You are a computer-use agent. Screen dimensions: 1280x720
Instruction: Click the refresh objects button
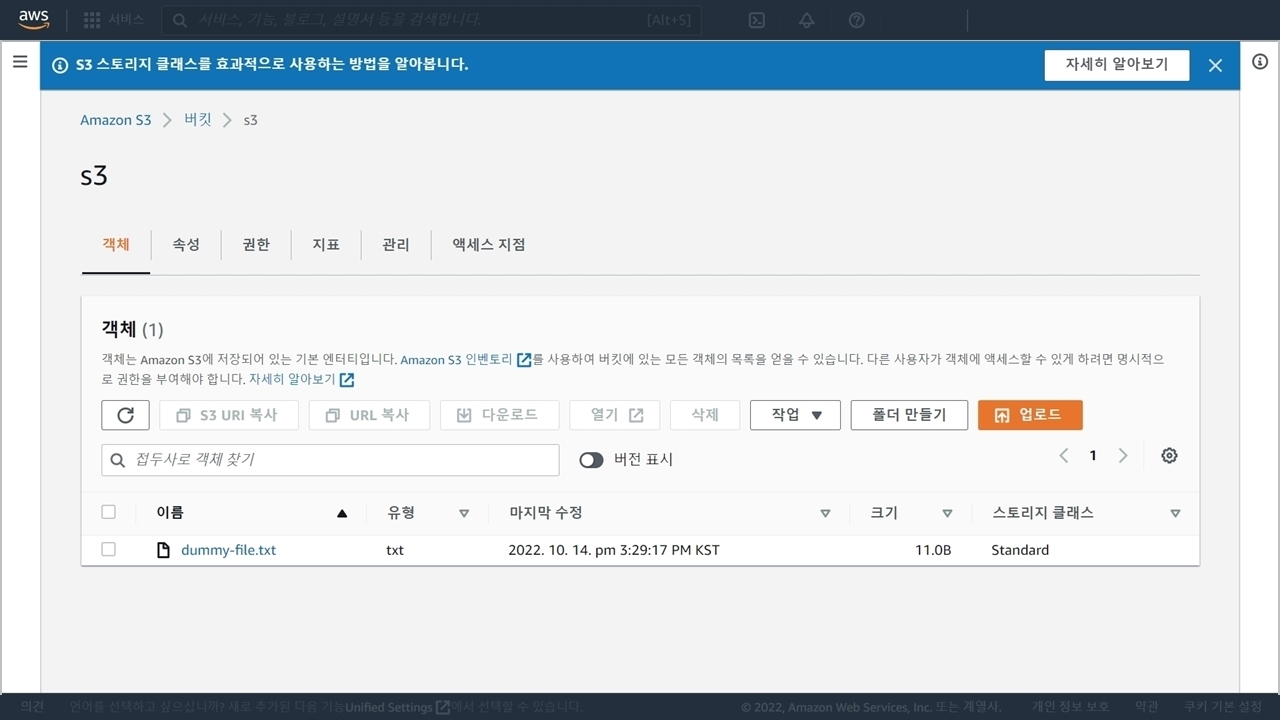click(125, 415)
